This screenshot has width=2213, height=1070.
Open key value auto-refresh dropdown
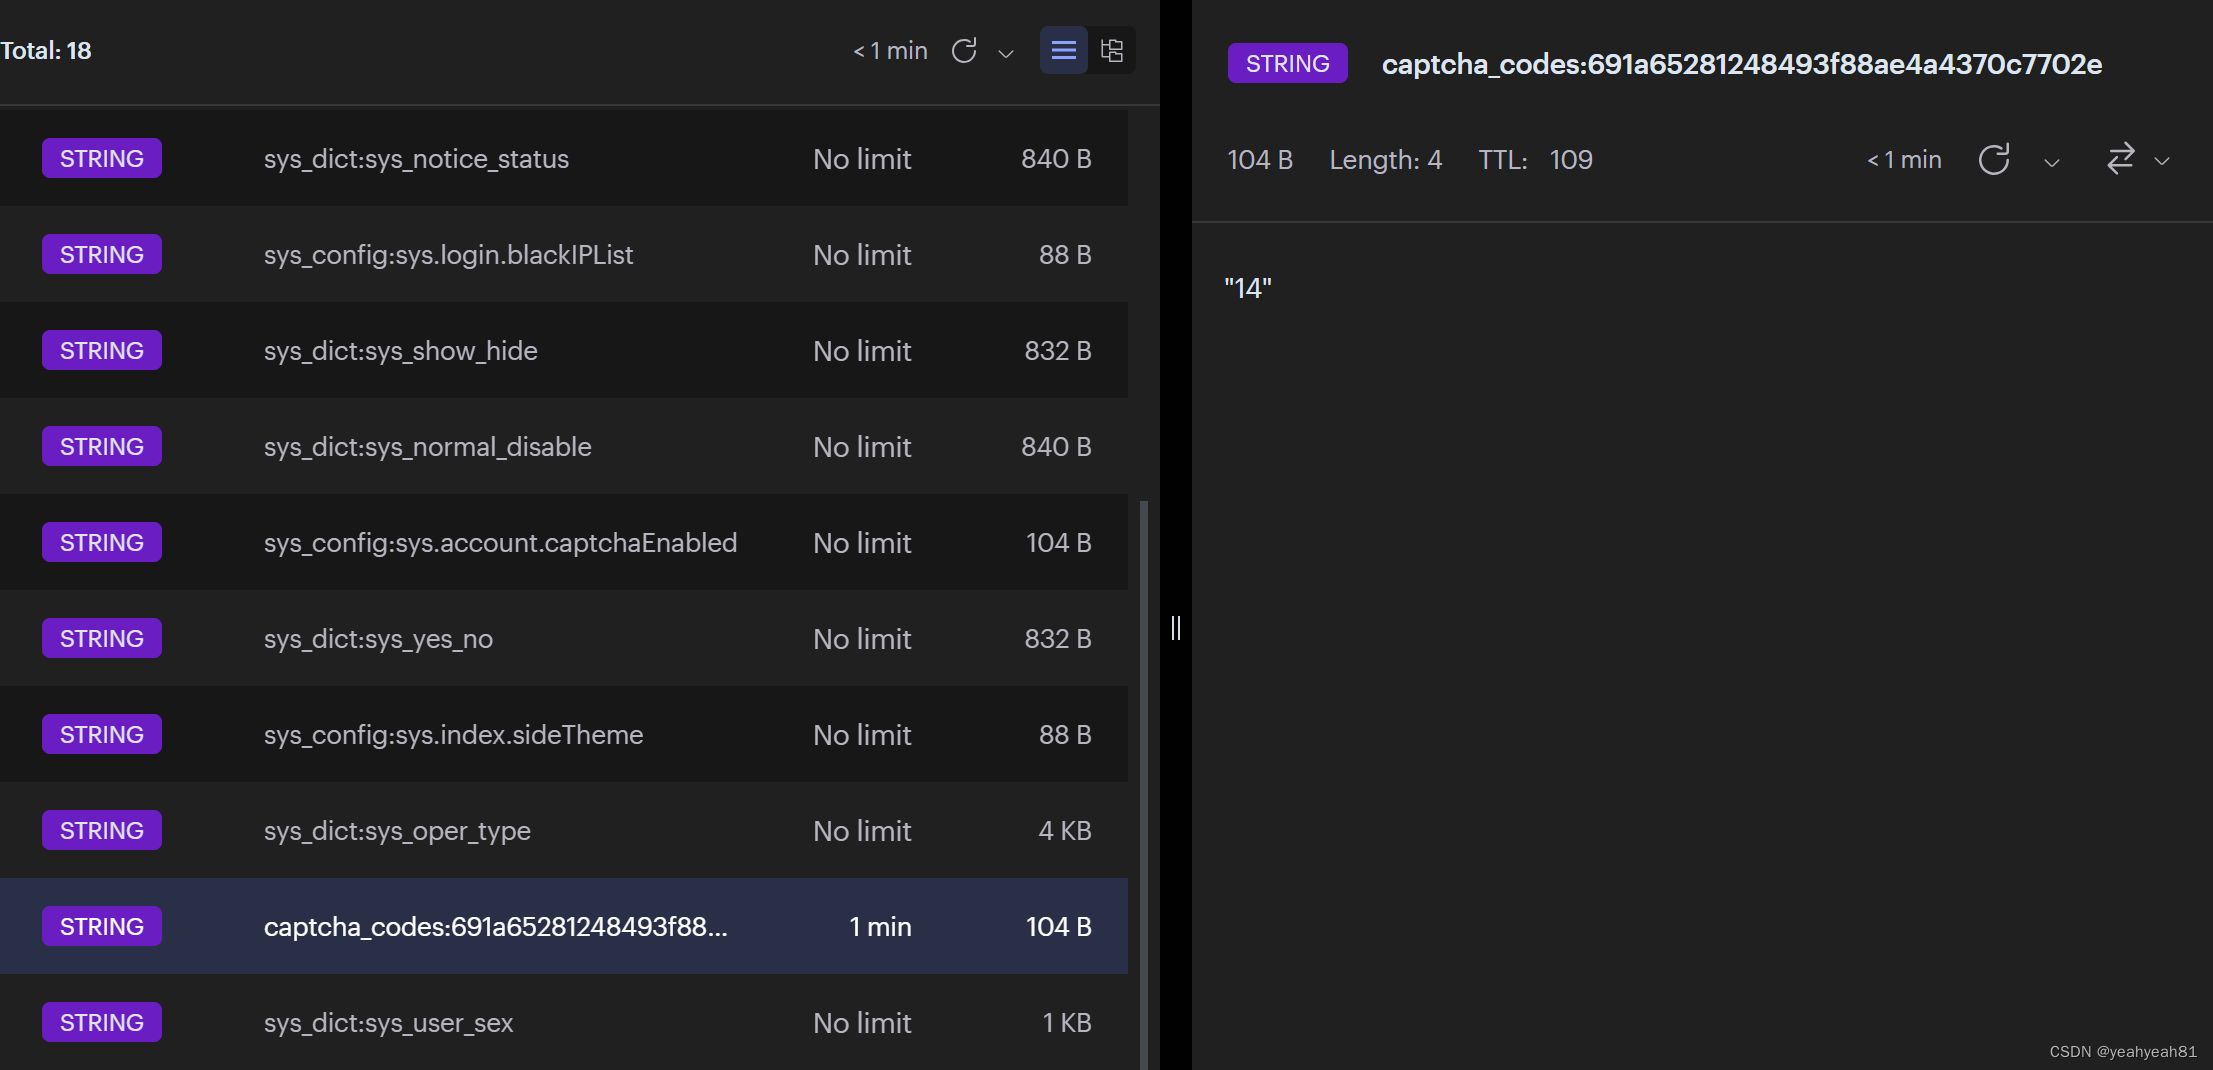(x=2052, y=163)
